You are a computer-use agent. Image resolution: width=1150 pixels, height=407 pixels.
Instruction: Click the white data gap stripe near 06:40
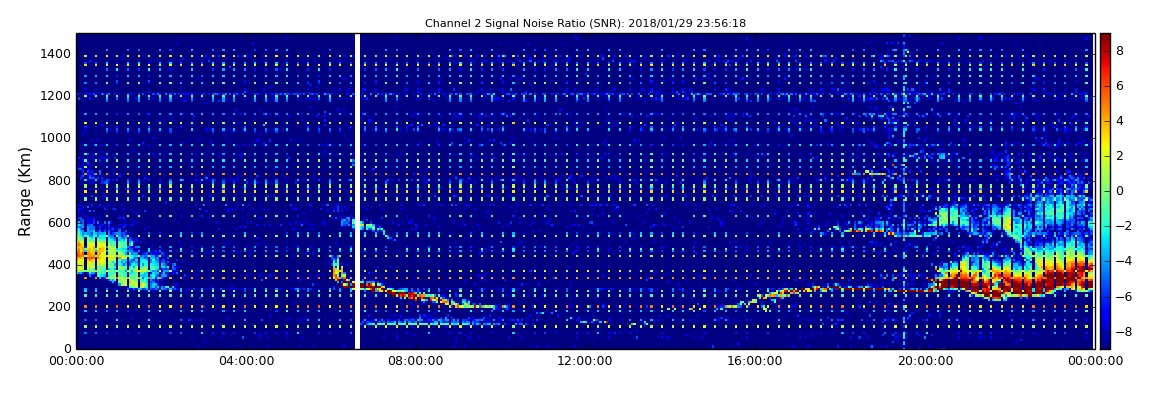(357, 191)
